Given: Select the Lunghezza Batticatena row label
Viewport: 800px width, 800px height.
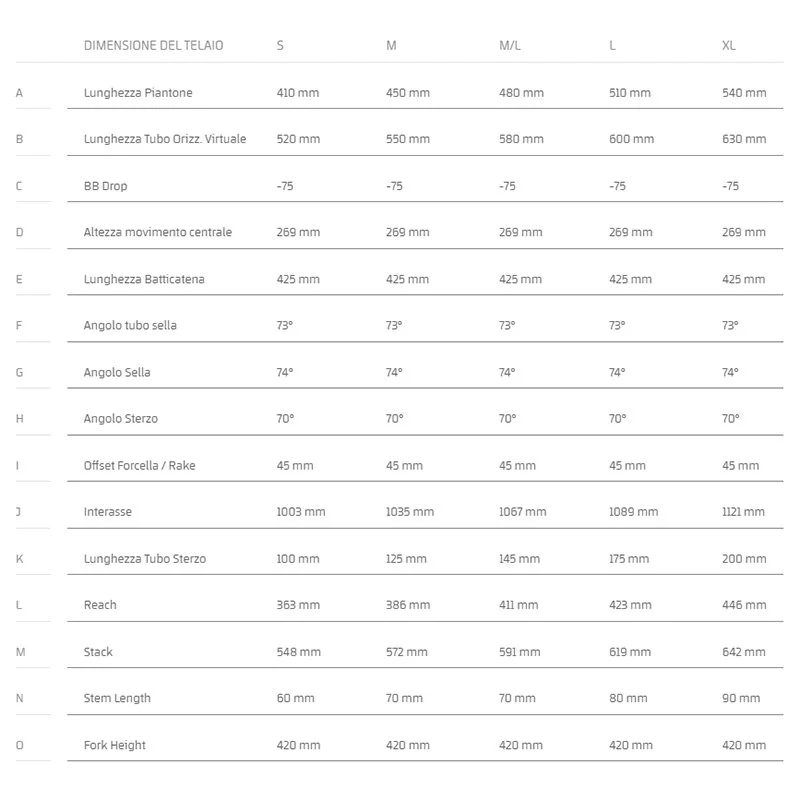Looking at the screenshot, I should tap(144, 279).
